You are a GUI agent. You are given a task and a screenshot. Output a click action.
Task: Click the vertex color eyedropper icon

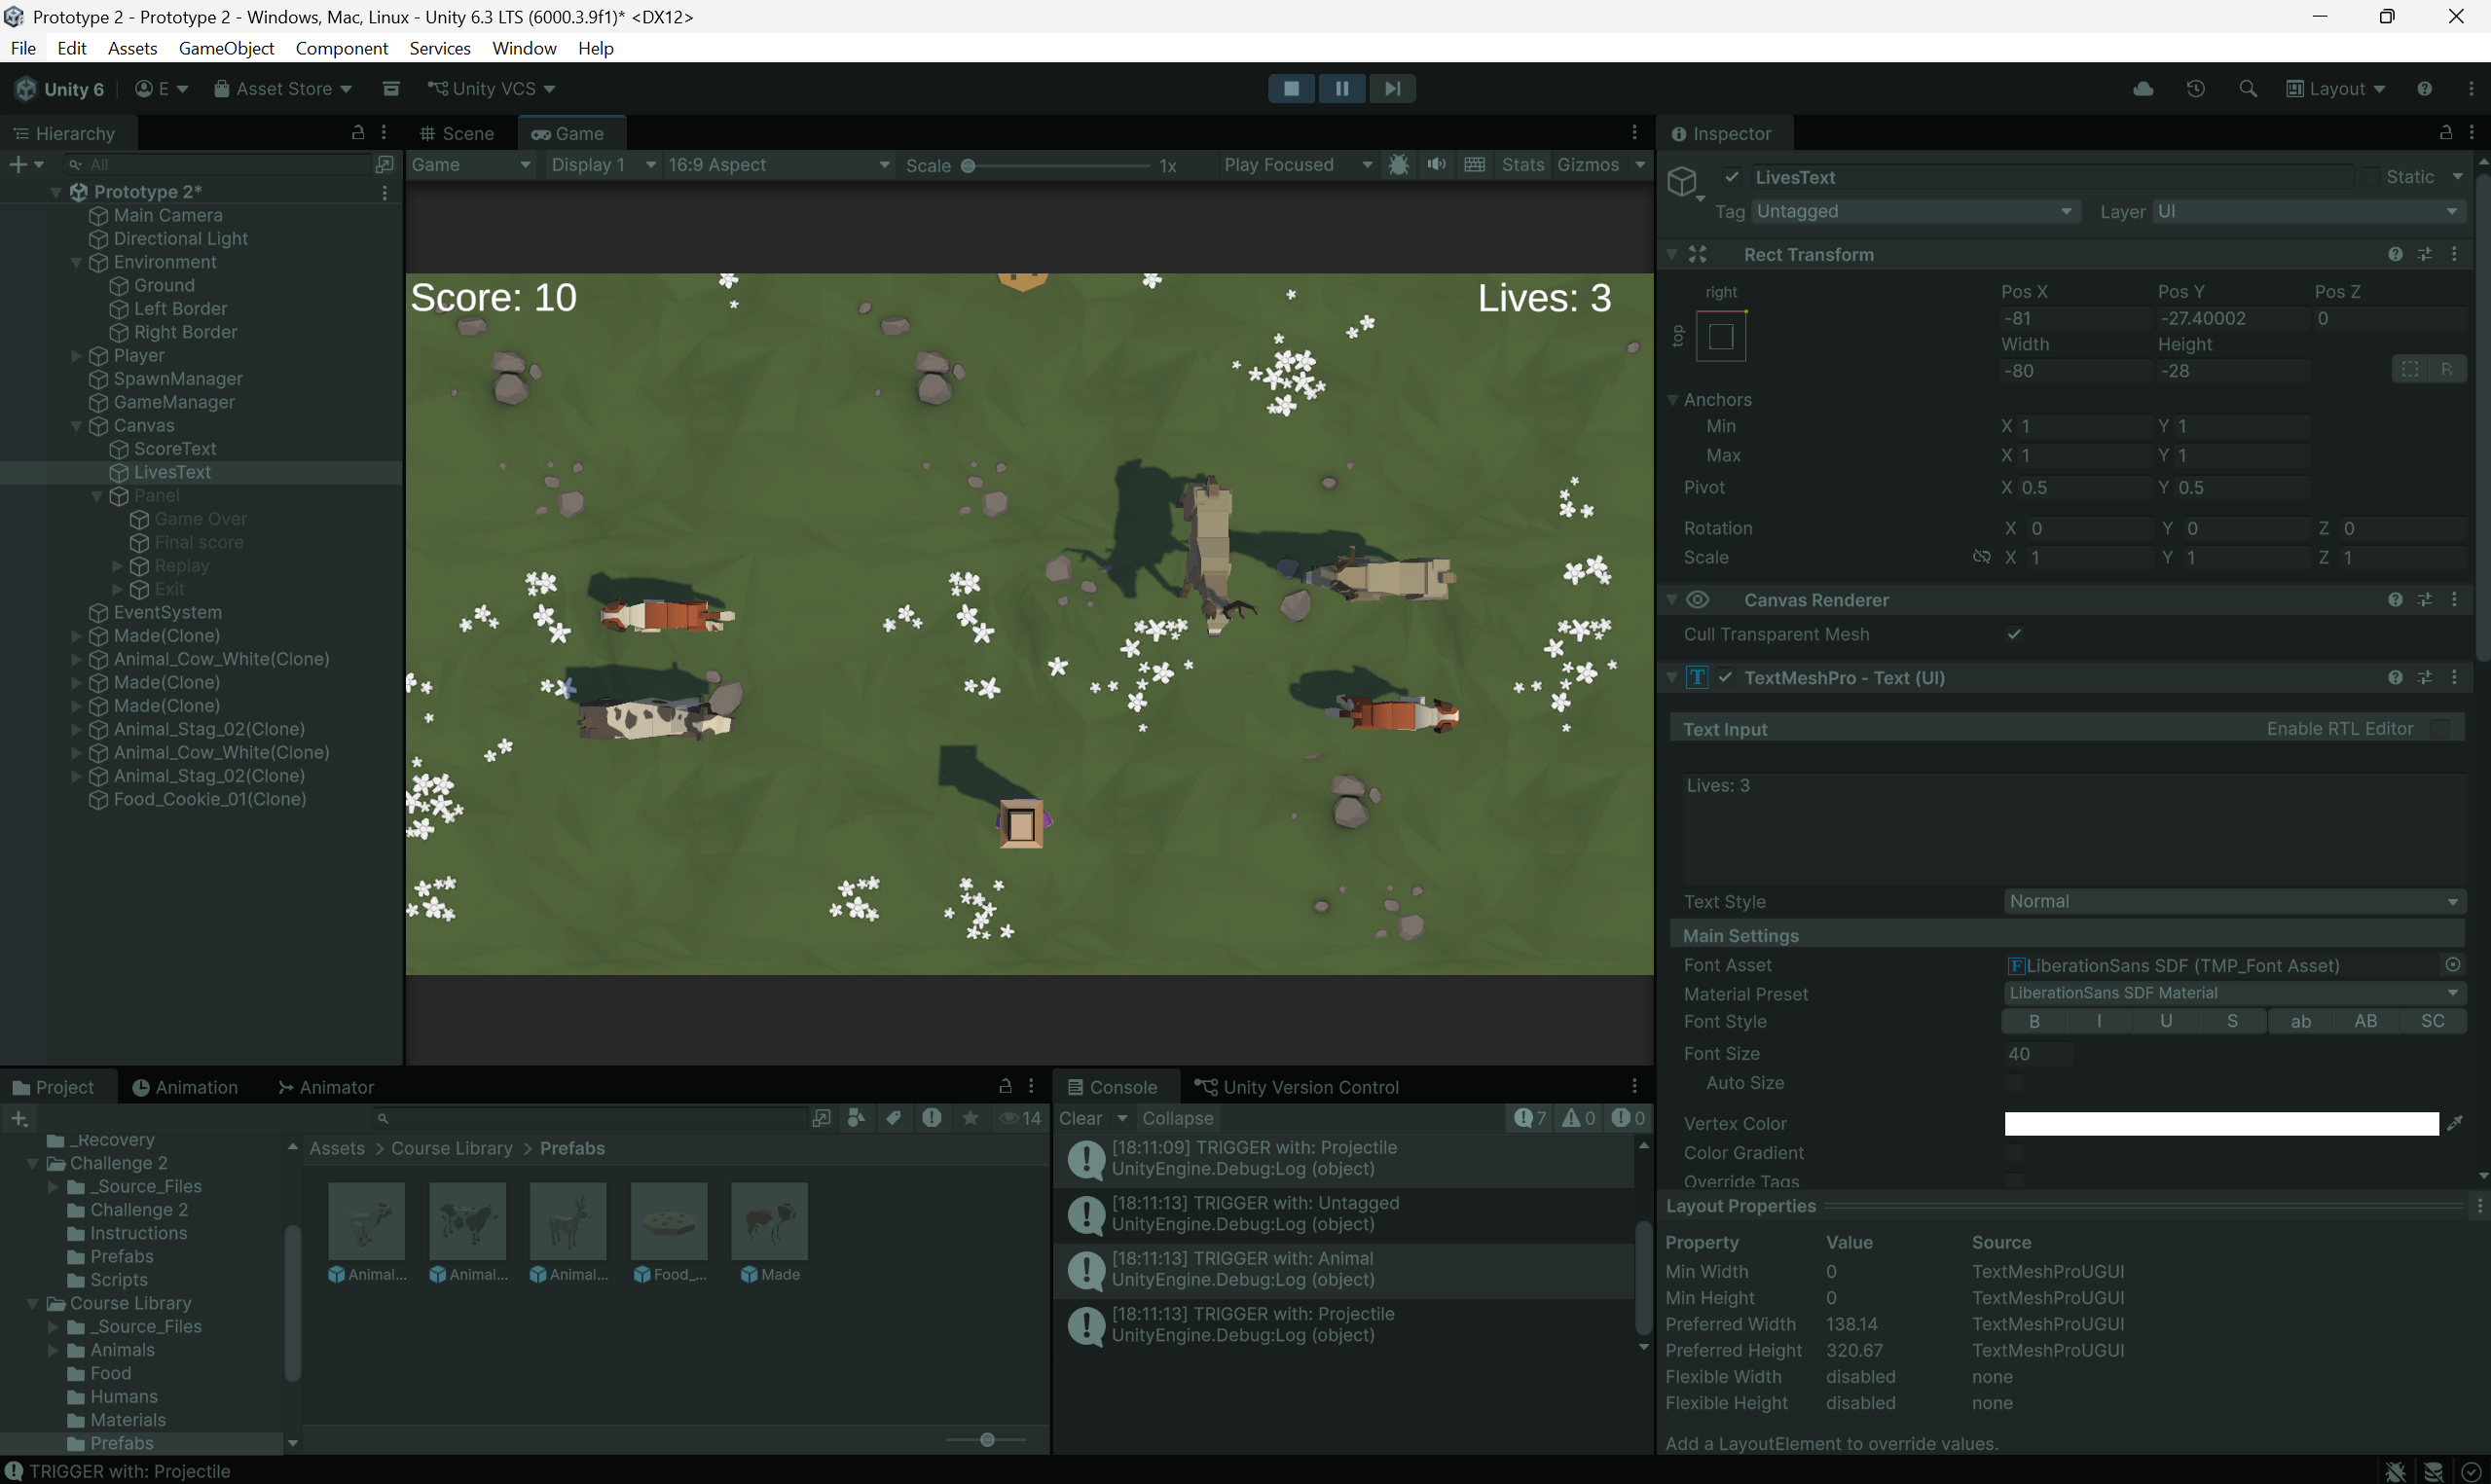(x=2454, y=1123)
